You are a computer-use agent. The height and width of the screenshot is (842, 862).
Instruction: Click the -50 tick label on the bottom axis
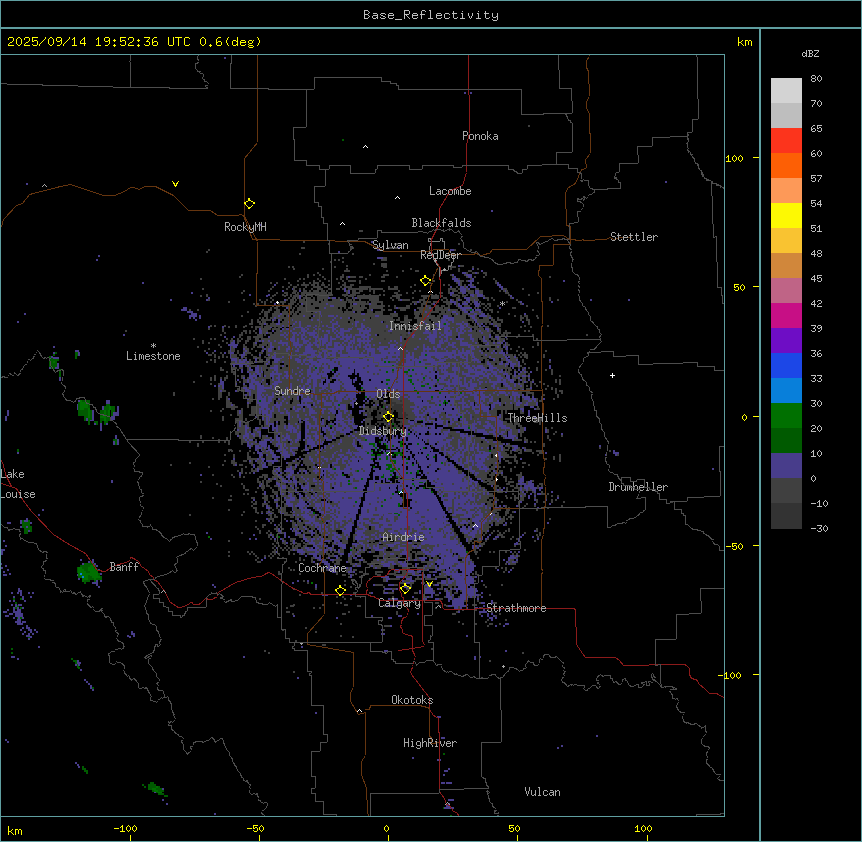[255, 828]
